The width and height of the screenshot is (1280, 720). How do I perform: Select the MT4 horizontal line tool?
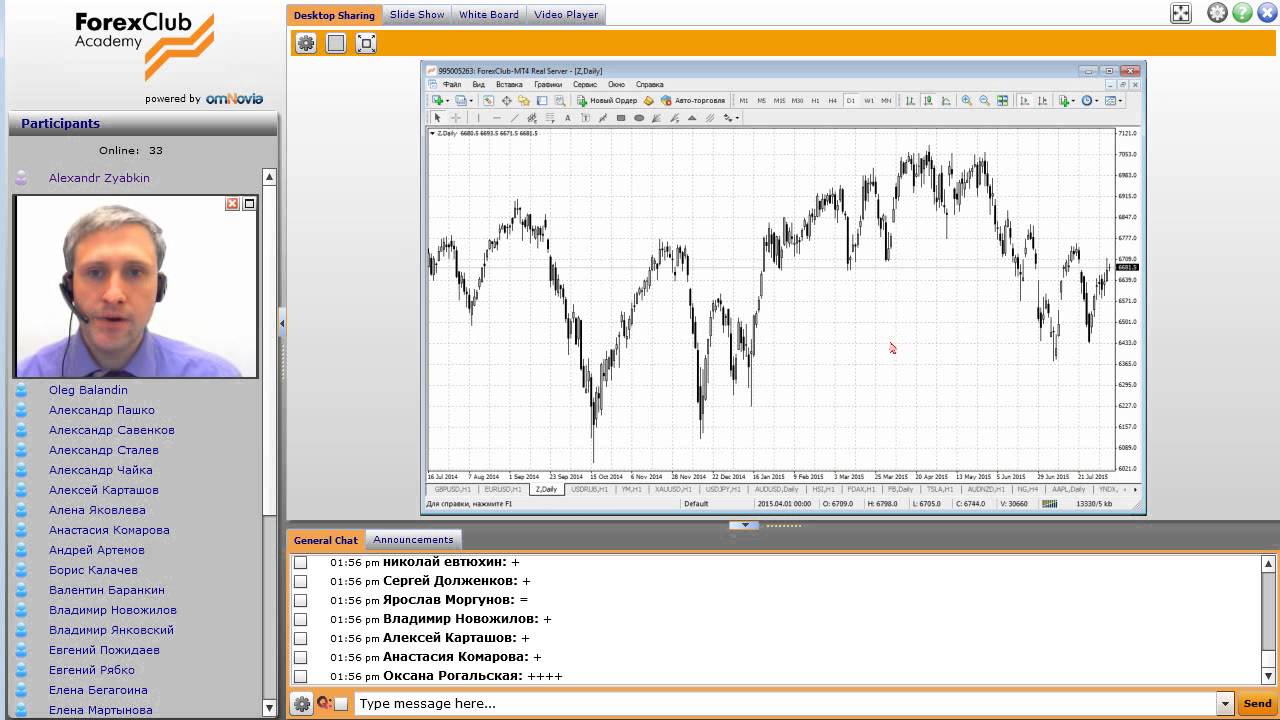[496, 118]
